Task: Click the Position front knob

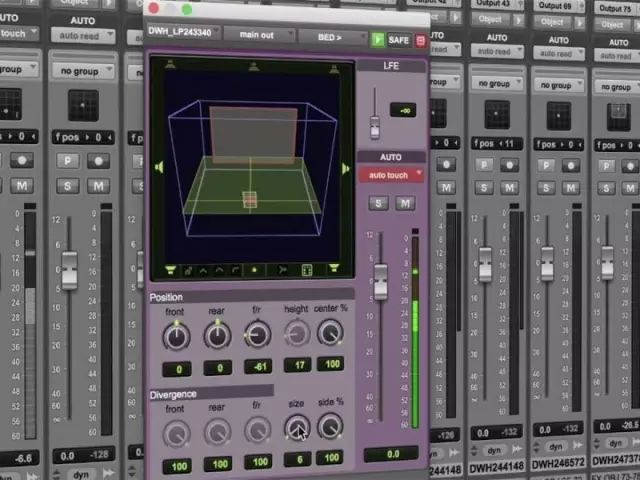Action: [176, 336]
